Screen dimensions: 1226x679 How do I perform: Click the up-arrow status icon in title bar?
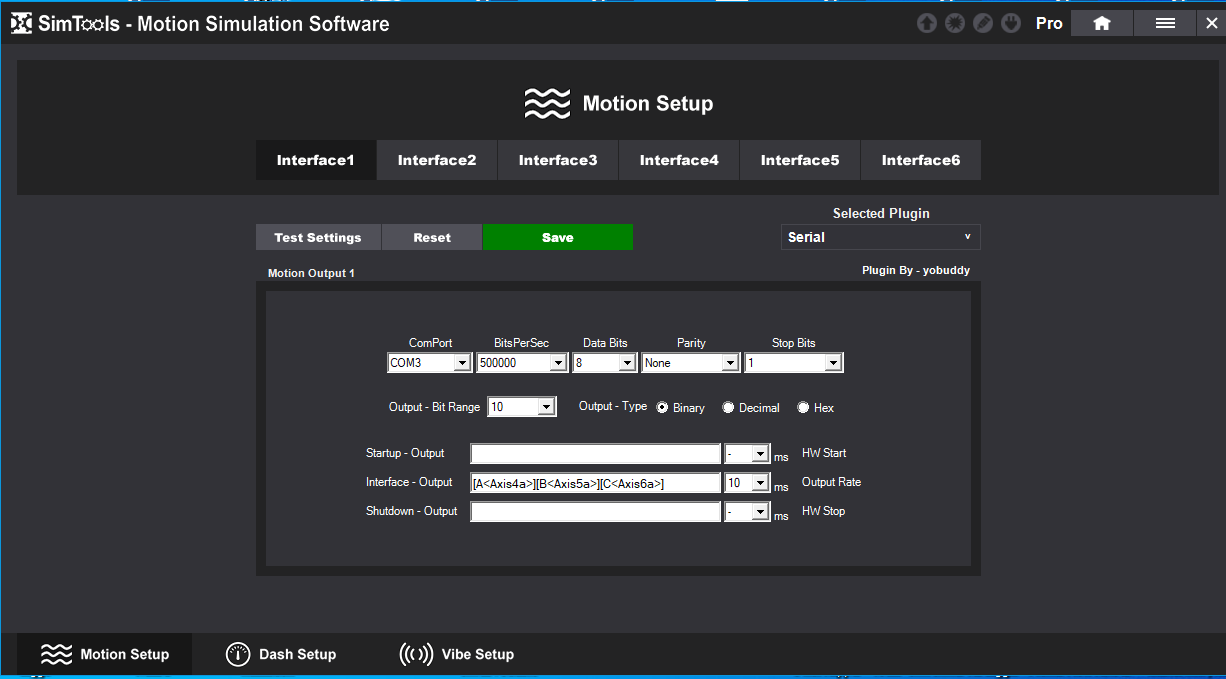(x=927, y=23)
